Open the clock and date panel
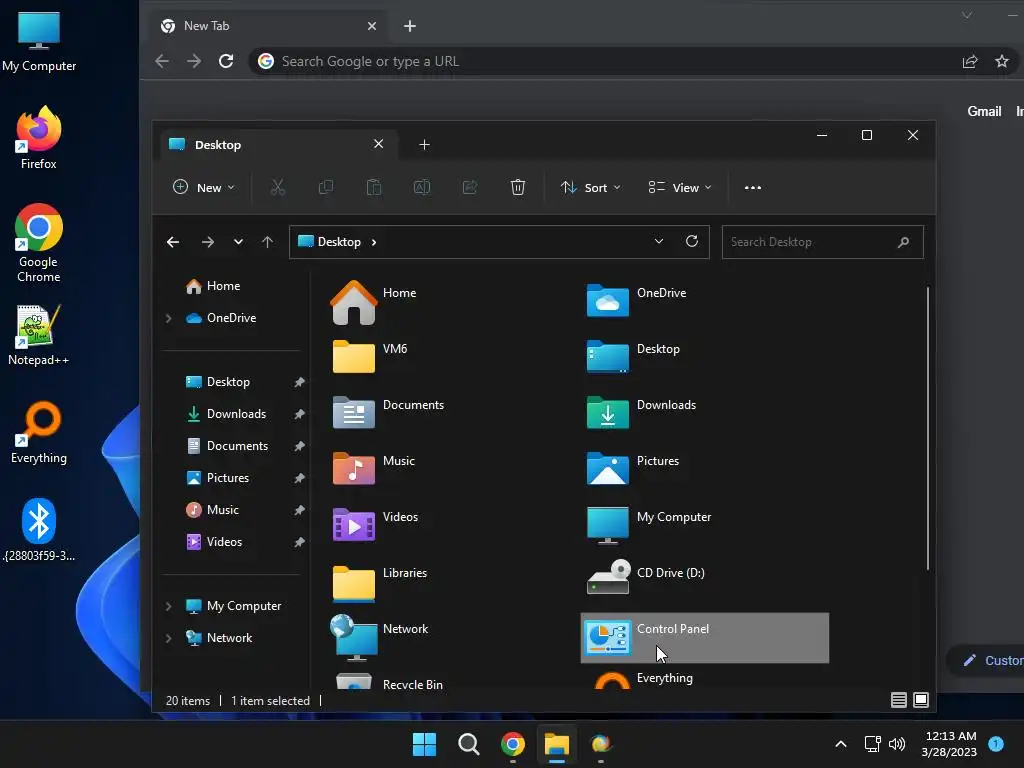The image size is (1024, 768). [949, 744]
